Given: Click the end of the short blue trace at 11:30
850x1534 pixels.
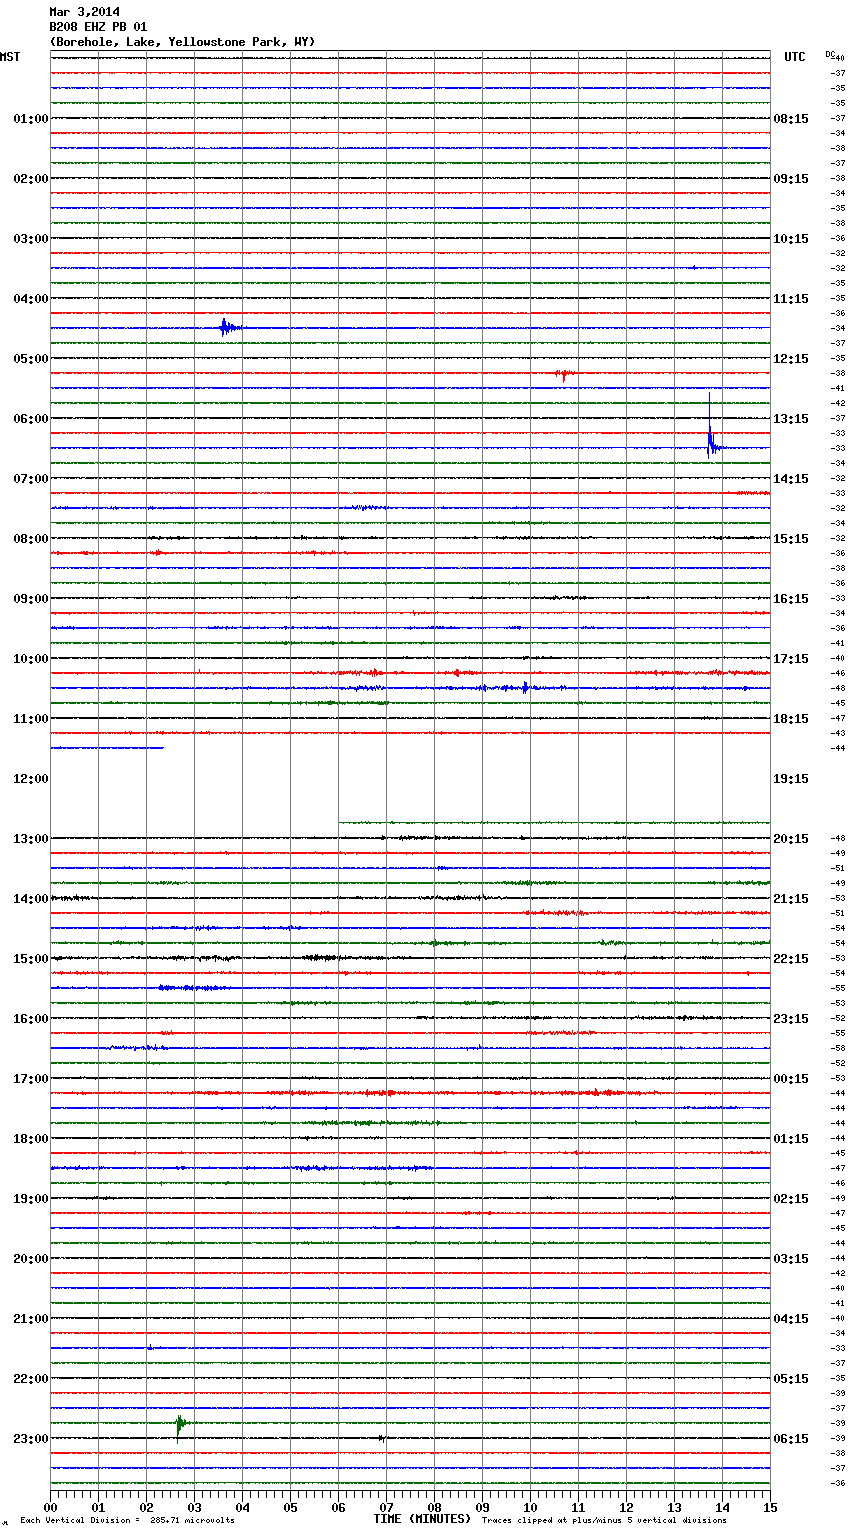Looking at the screenshot, I should [162, 747].
